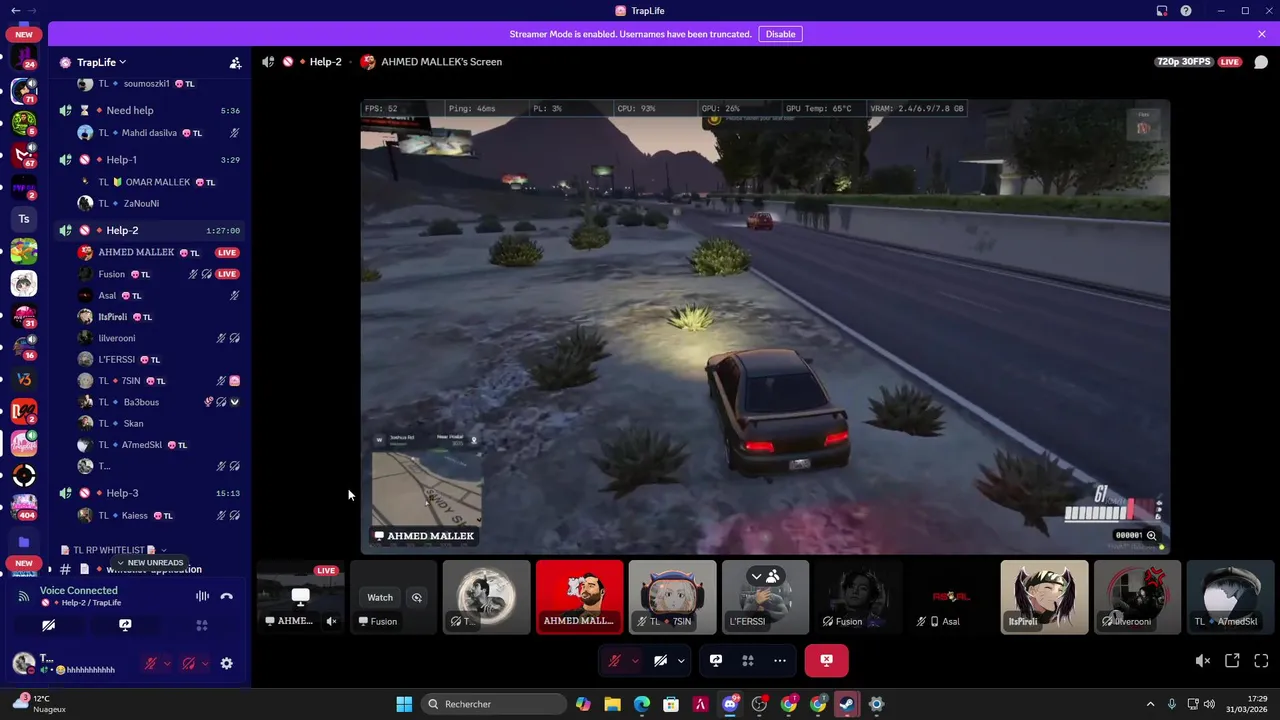Image resolution: width=1280 pixels, height=720 pixels.
Task: Open microphone input options arrow in the user panel
Action: [x=166, y=663]
